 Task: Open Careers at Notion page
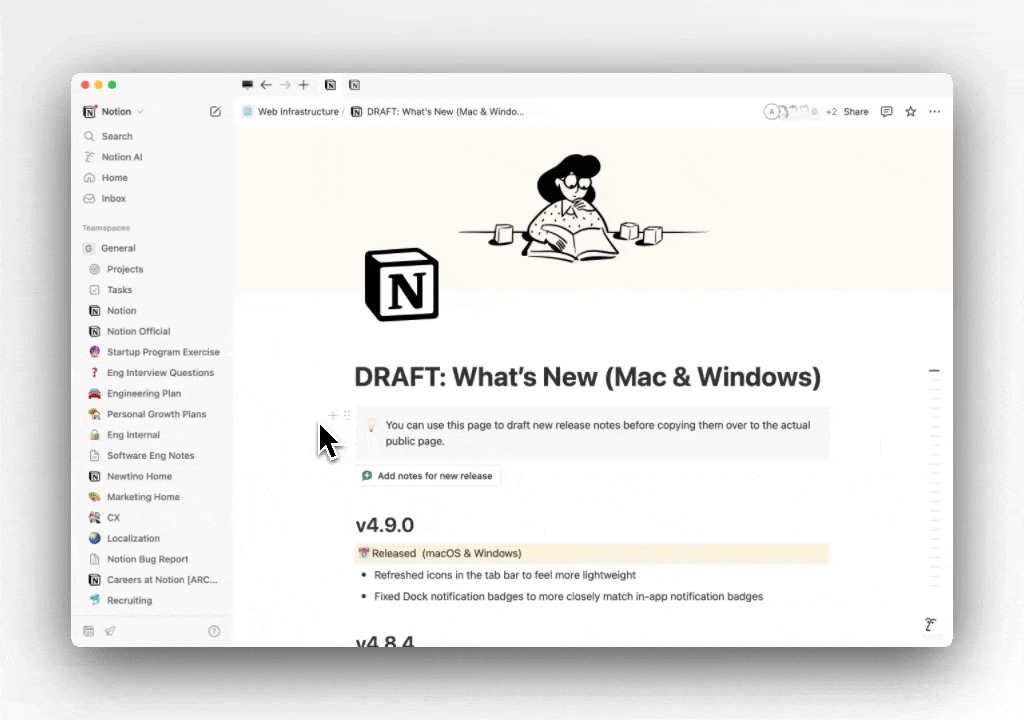(162, 580)
